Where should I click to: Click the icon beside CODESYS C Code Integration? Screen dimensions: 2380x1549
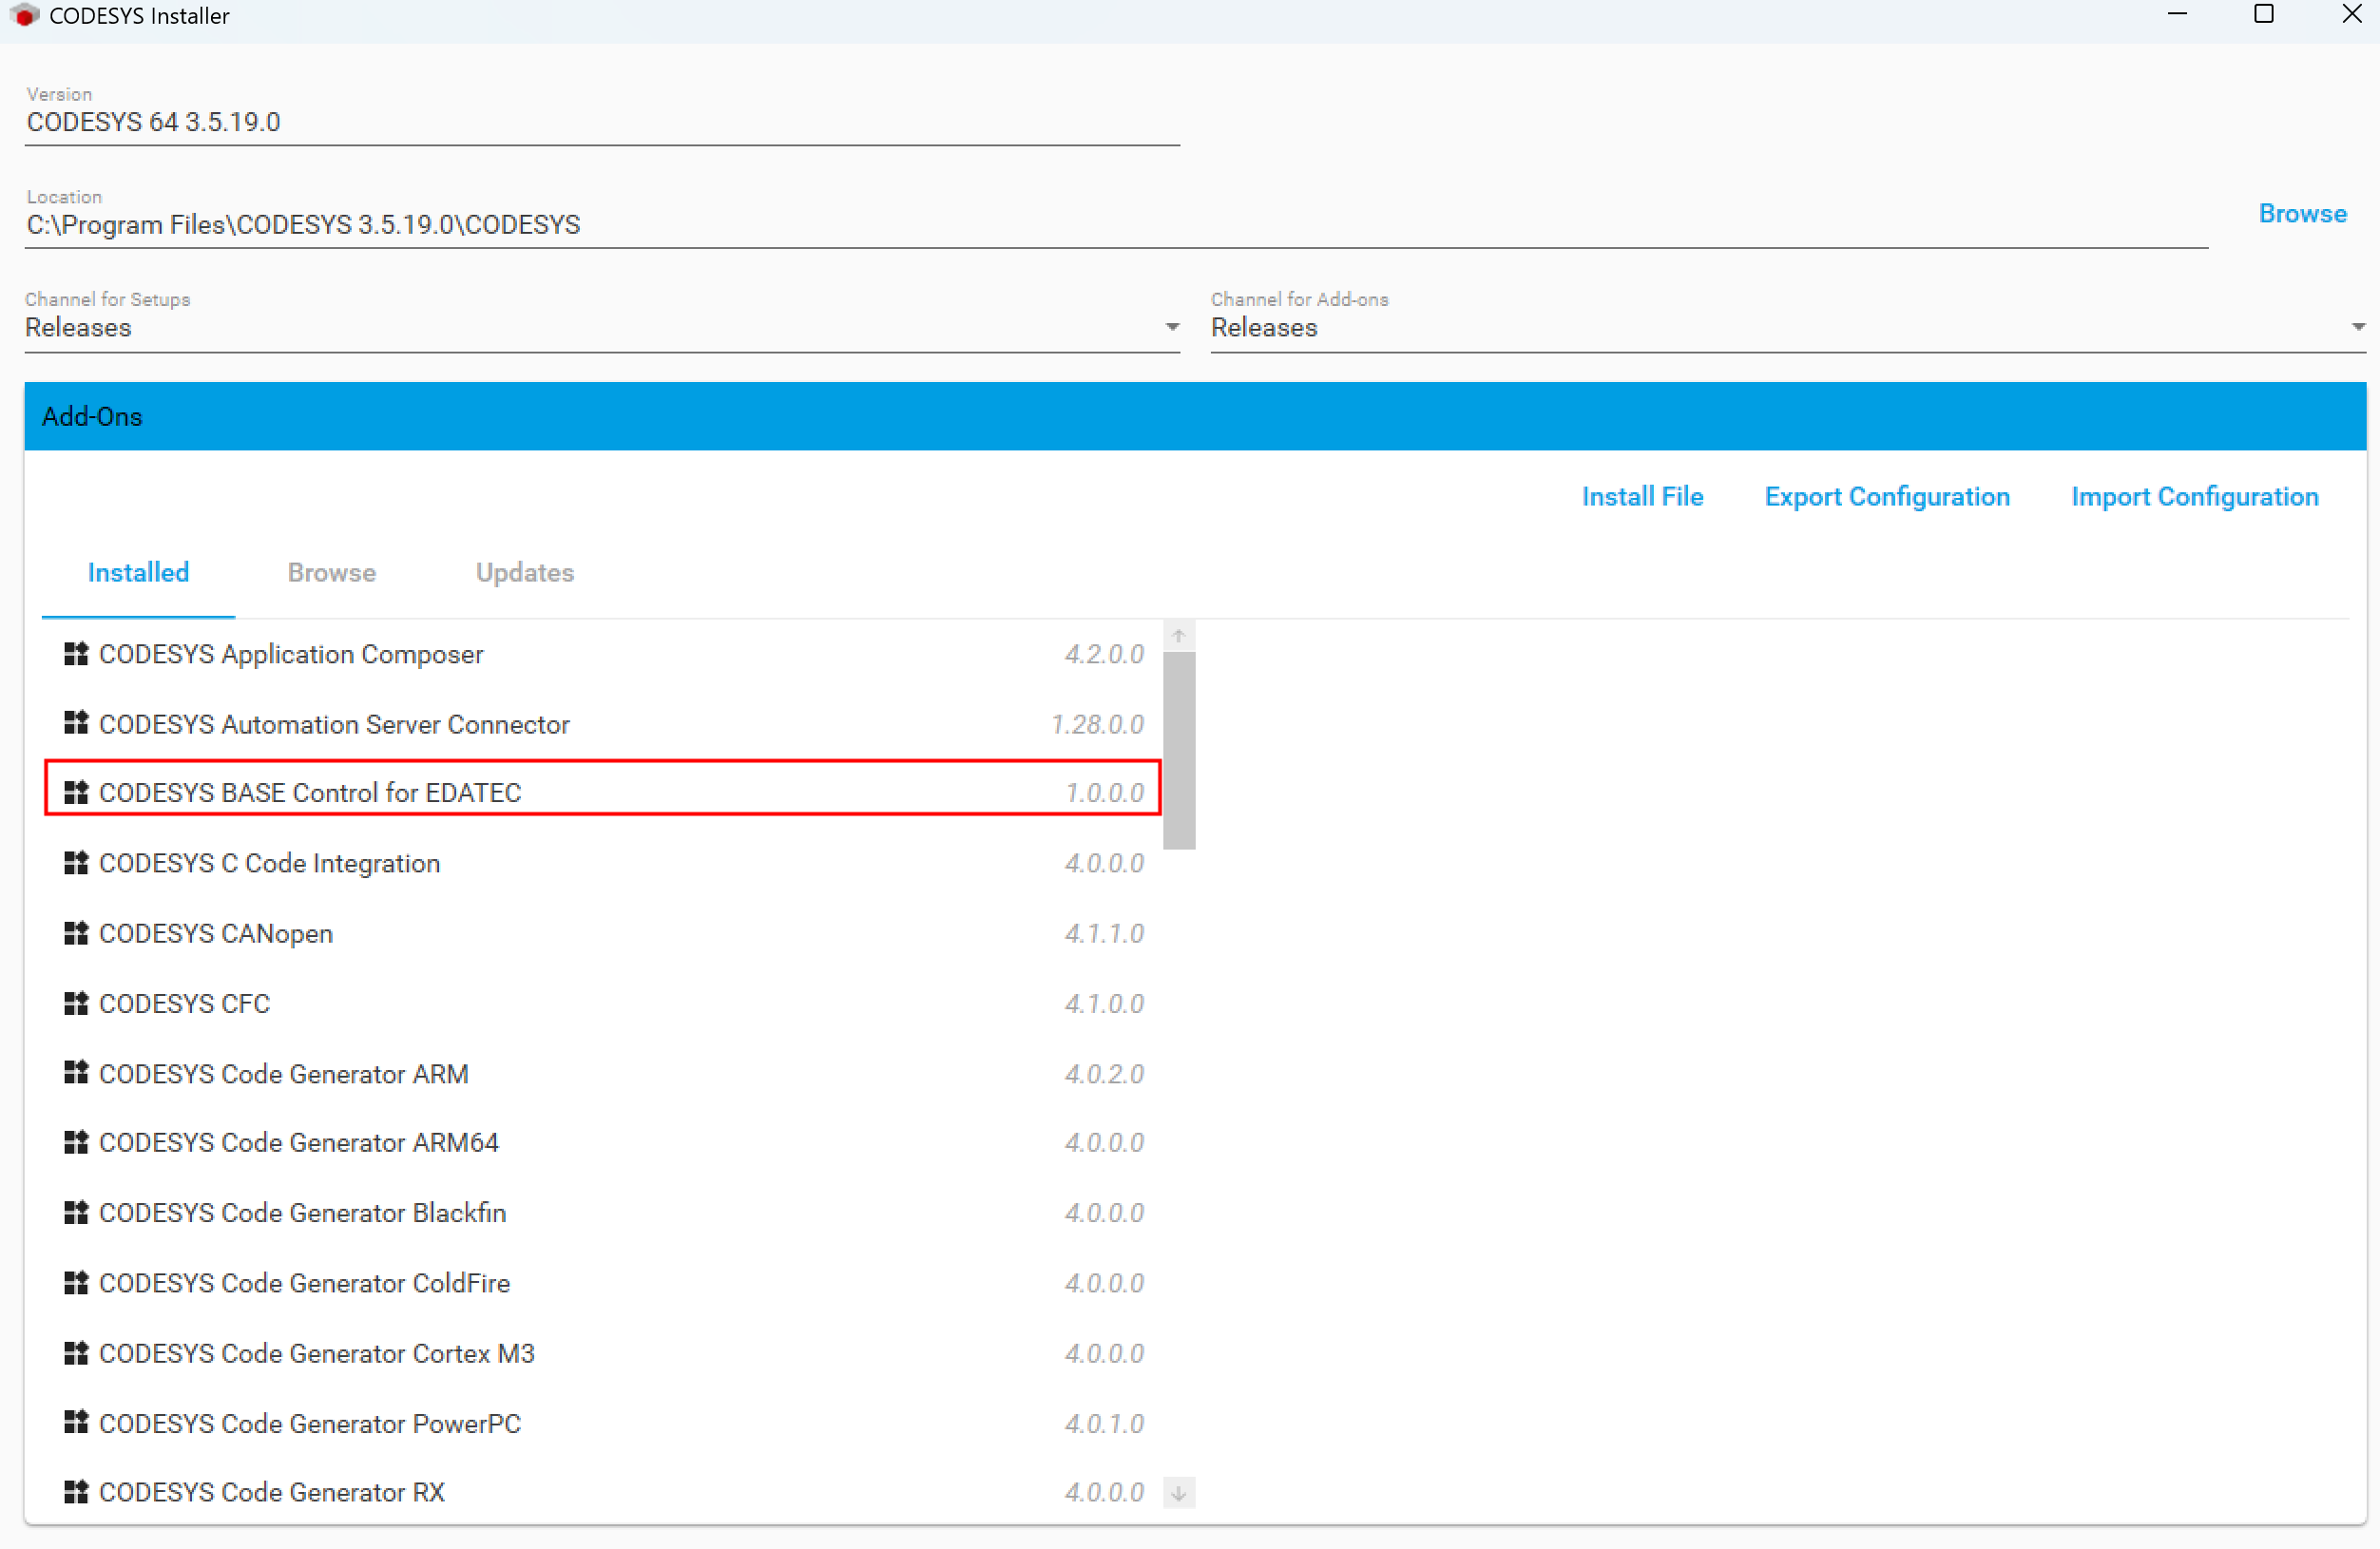click(76, 862)
